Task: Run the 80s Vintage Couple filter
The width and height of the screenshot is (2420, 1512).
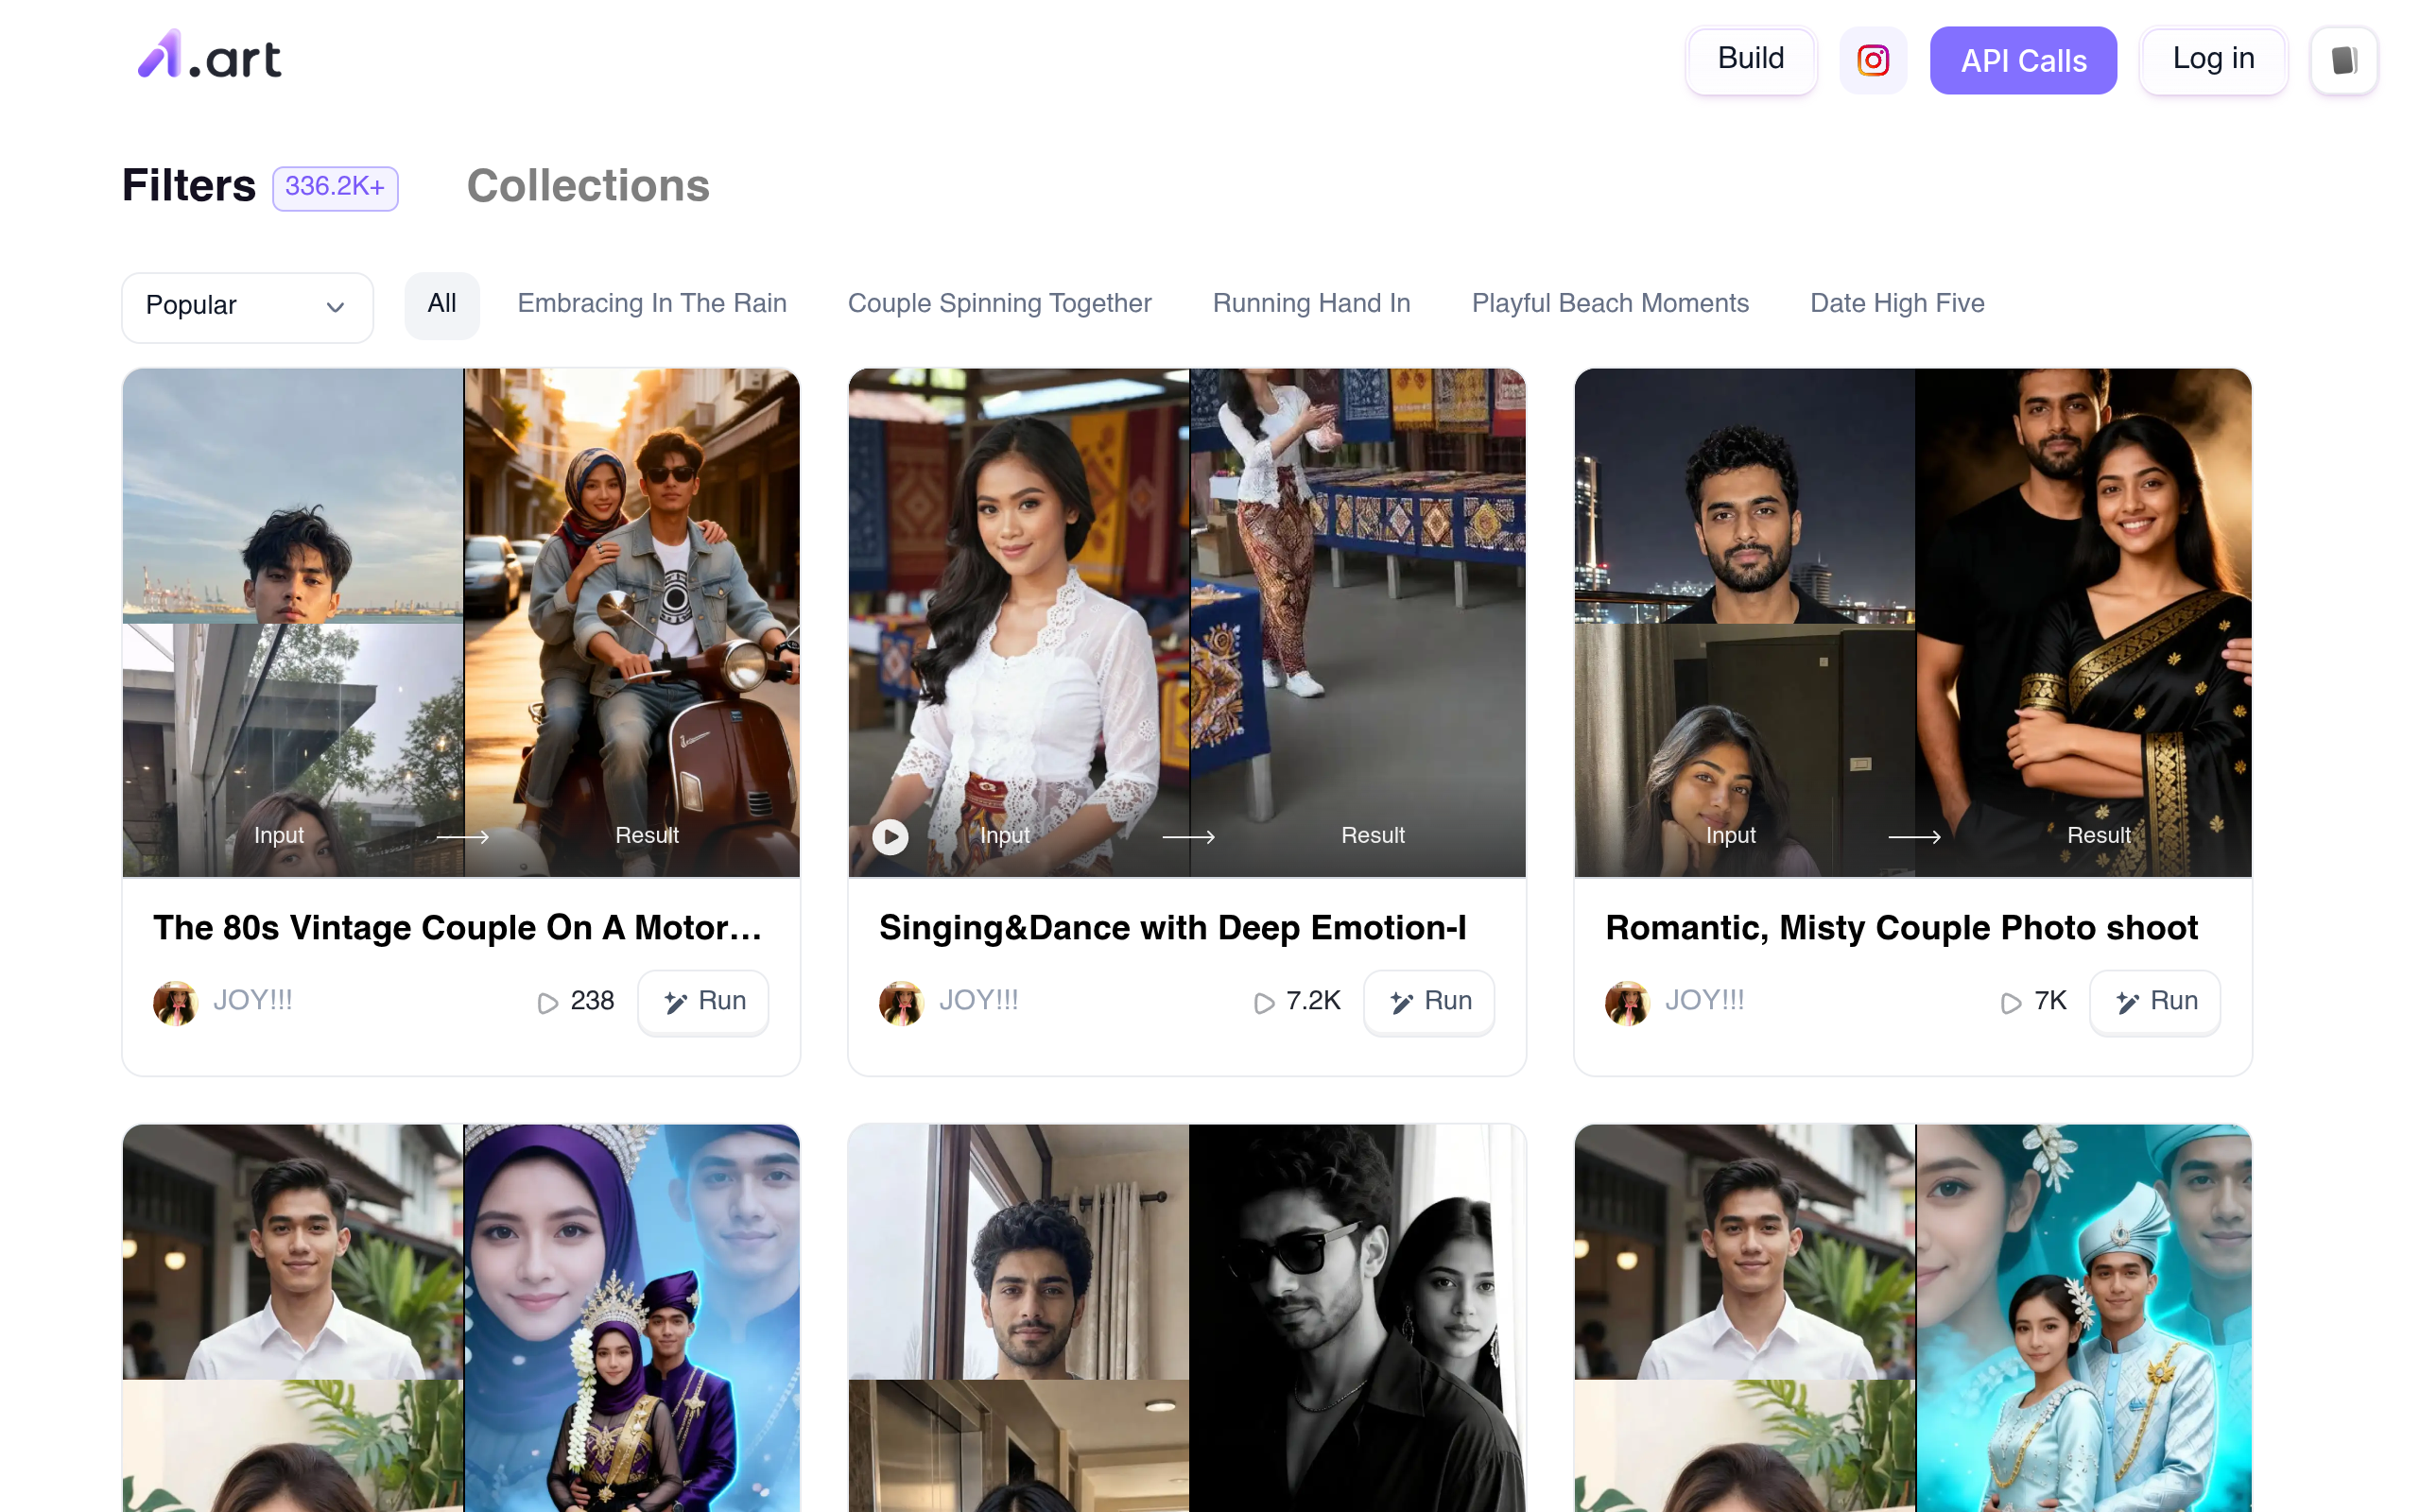Action: (704, 1002)
